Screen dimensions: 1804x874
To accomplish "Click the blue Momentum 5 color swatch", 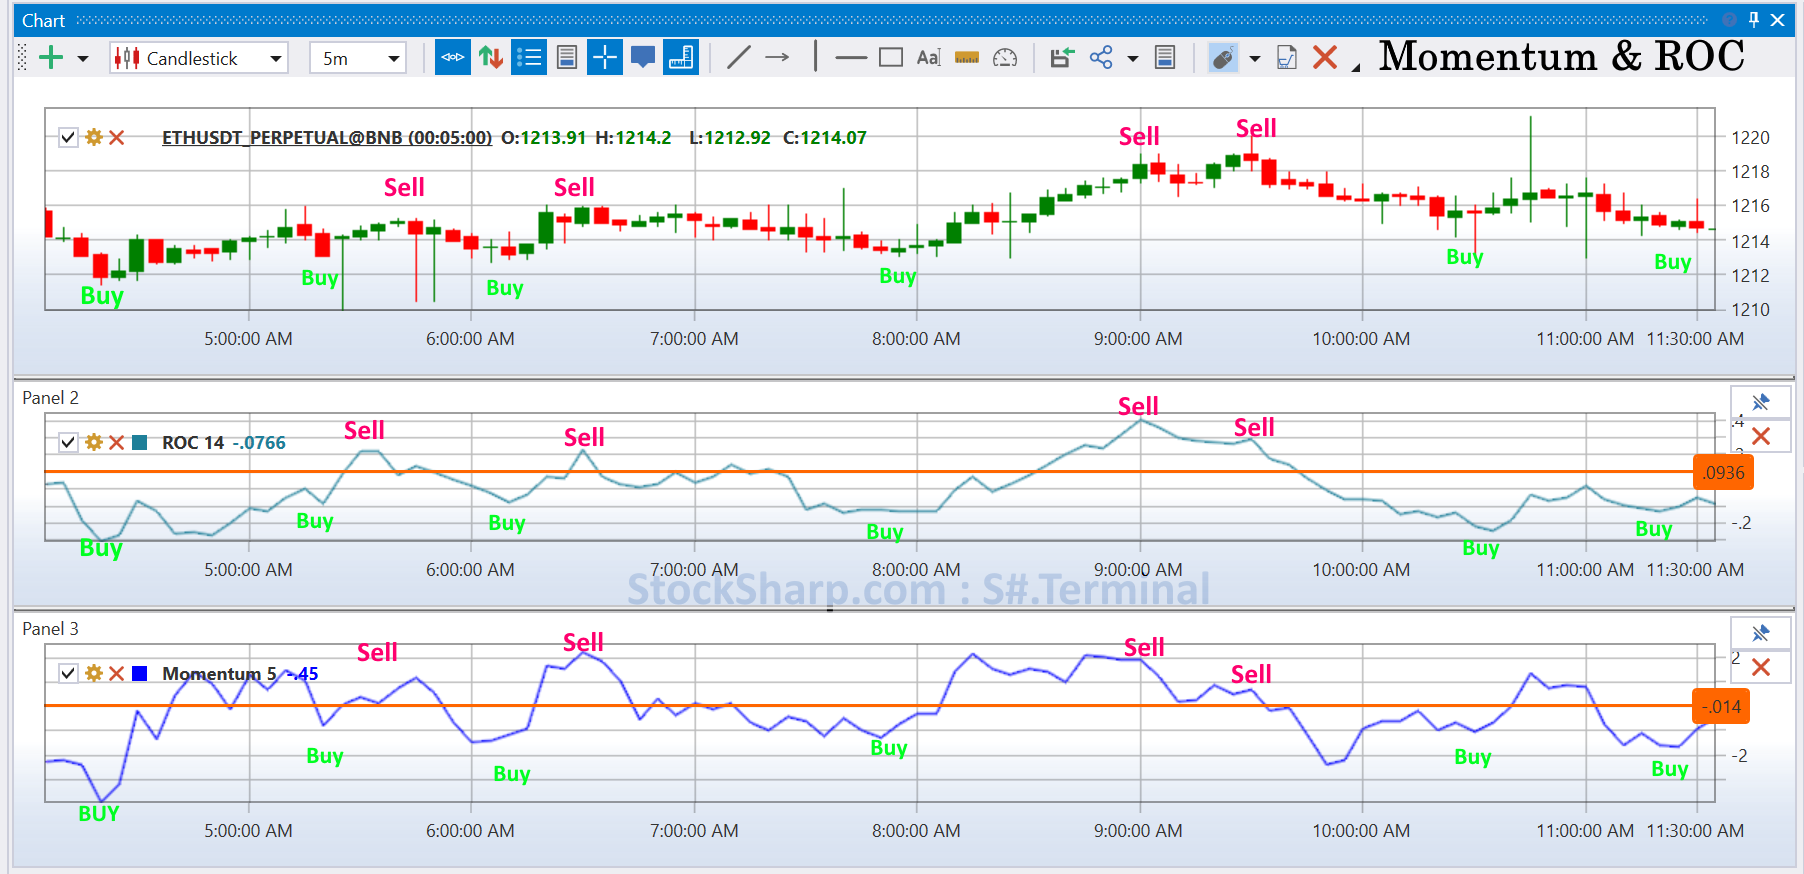I will pos(140,673).
